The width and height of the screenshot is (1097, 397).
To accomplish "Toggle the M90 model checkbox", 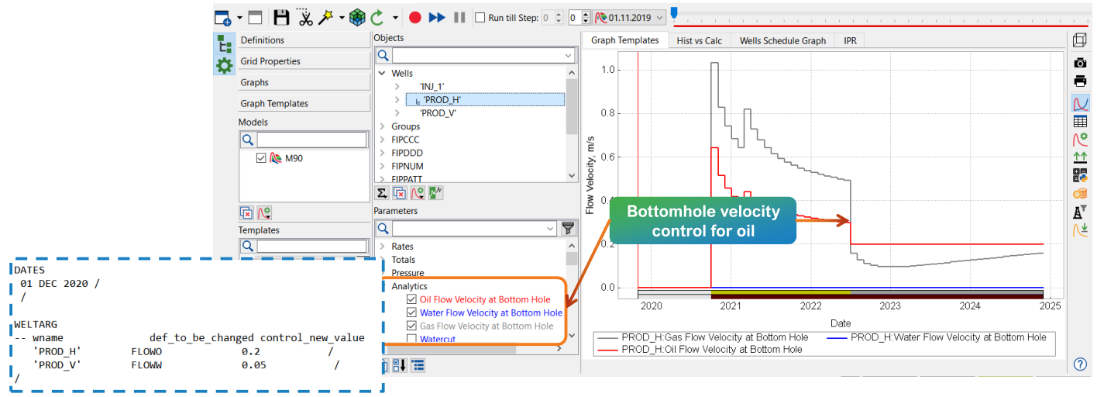I will [261, 158].
